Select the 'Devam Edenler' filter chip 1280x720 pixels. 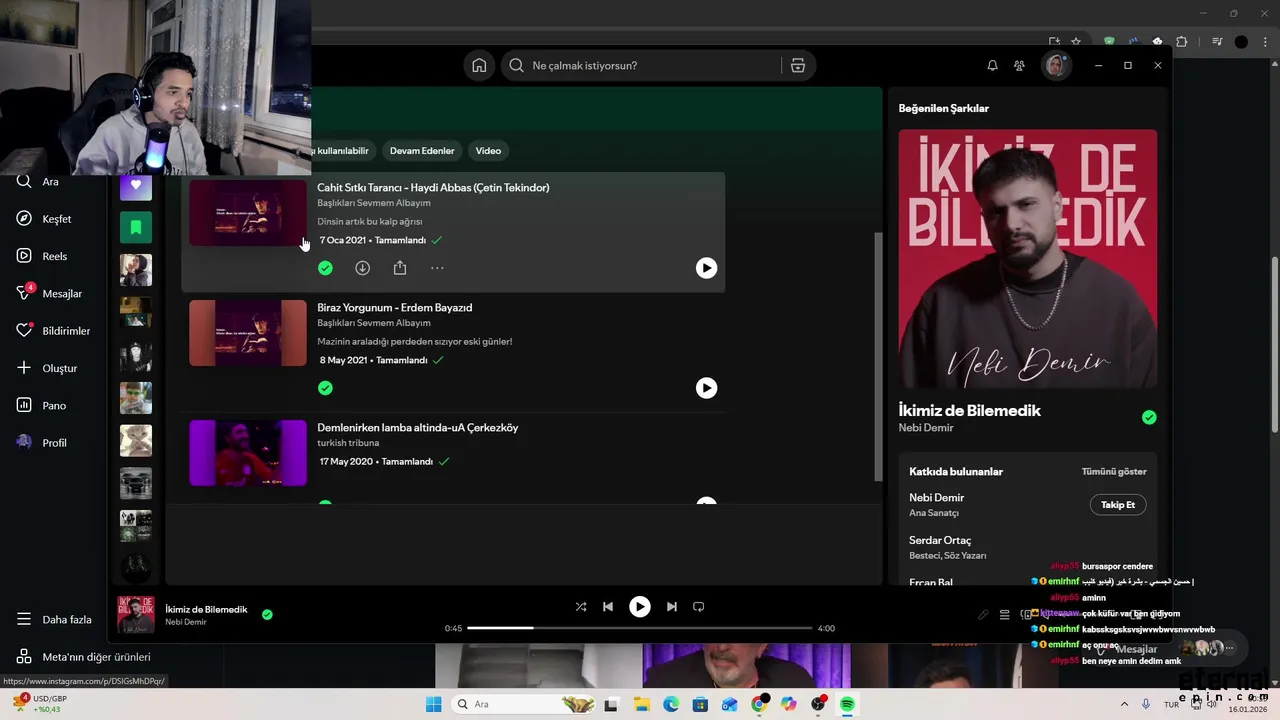(422, 151)
